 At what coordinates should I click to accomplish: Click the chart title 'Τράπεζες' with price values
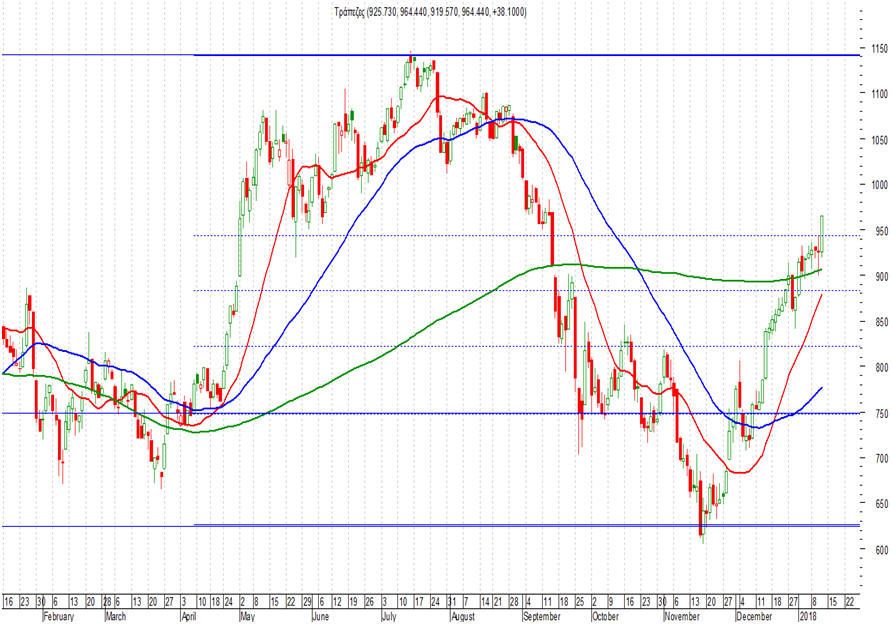tap(431, 12)
